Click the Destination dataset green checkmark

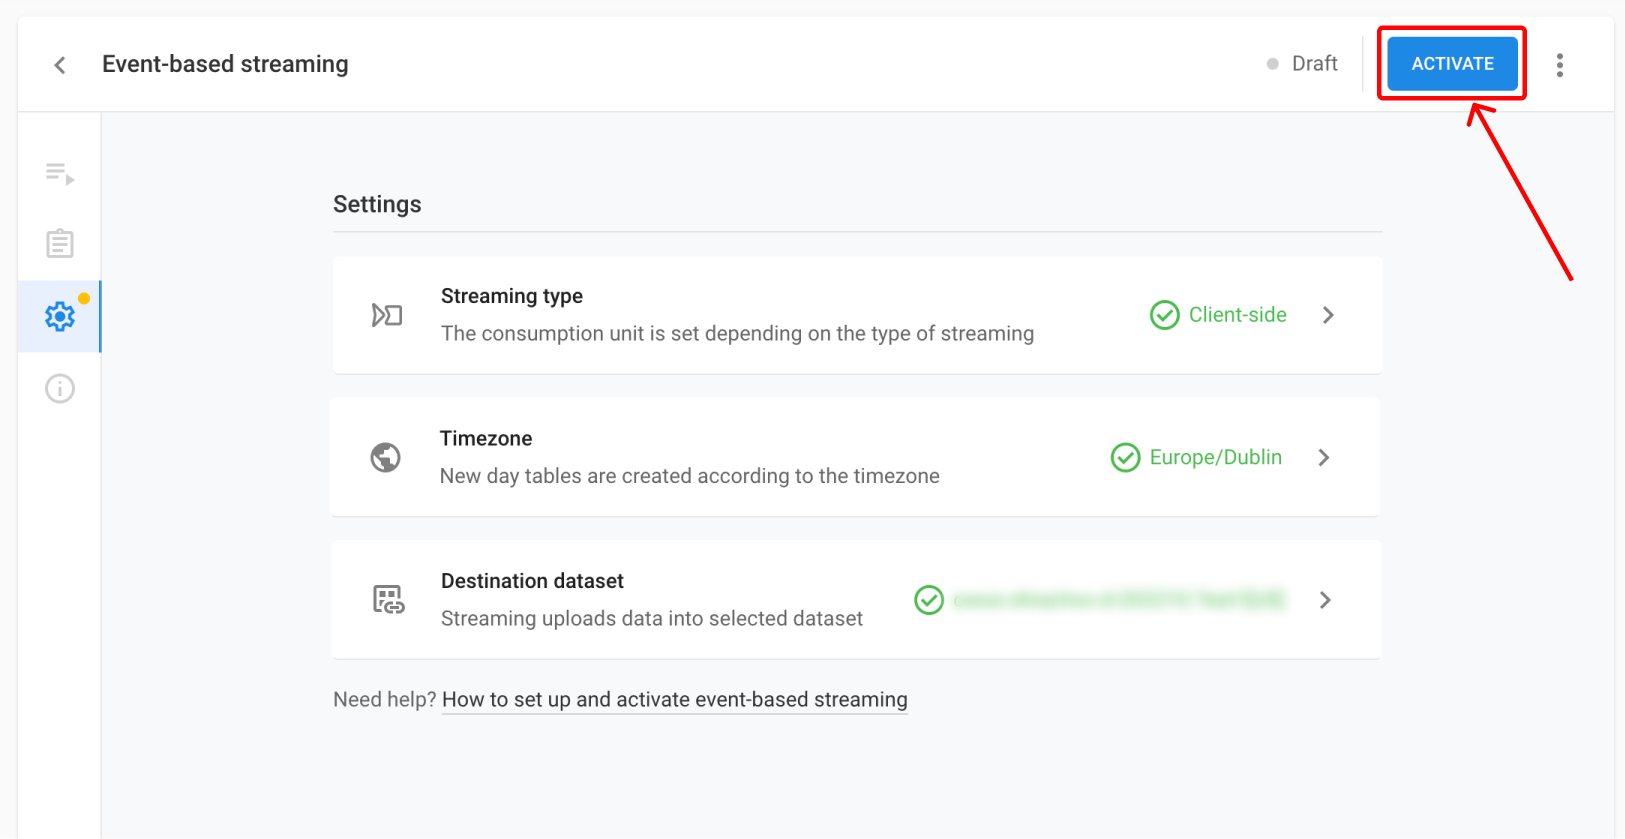click(929, 600)
